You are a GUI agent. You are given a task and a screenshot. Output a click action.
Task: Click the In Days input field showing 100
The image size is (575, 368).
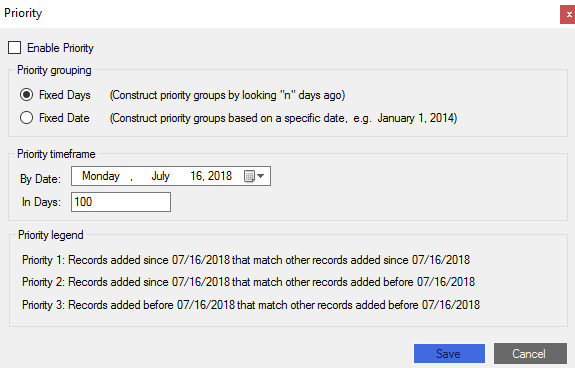(x=121, y=202)
